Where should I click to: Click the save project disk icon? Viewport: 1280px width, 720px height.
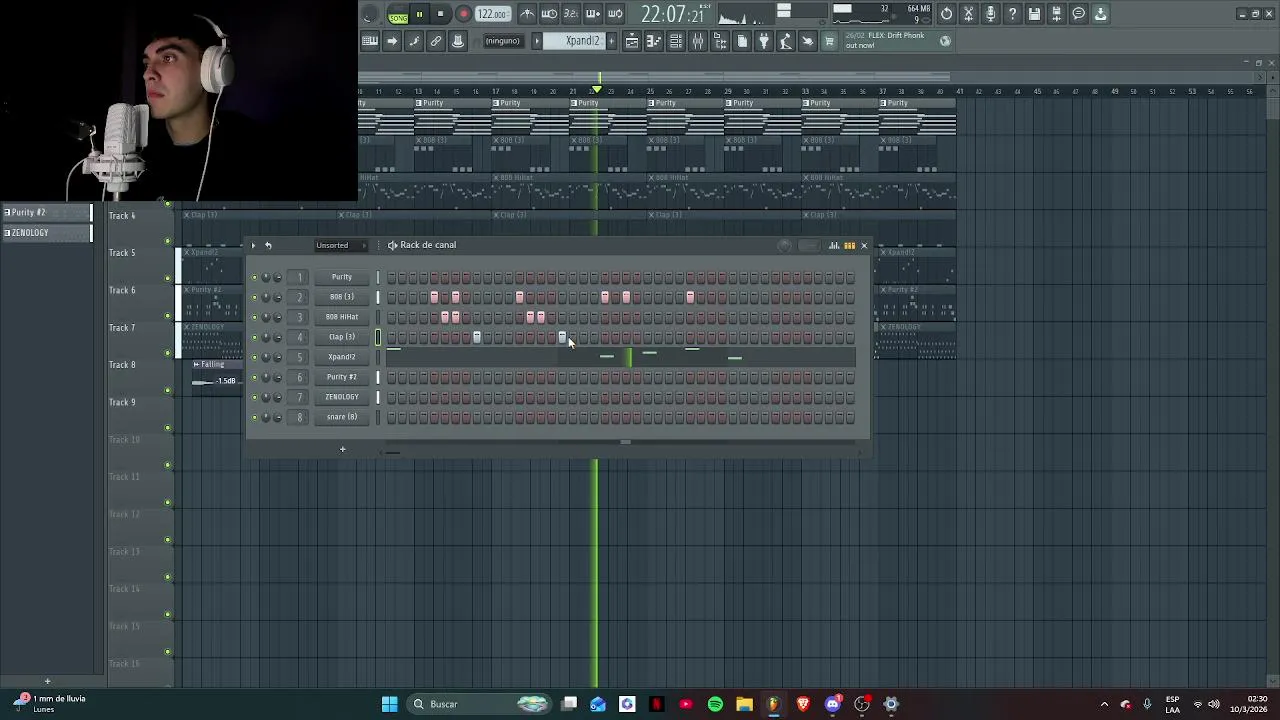[x=1034, y=14]
